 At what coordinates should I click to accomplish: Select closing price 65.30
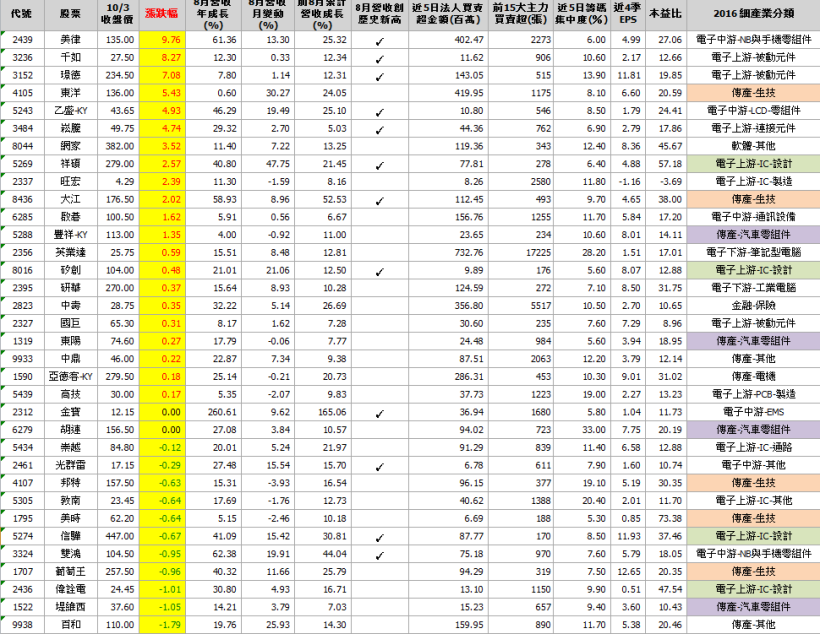122,324
